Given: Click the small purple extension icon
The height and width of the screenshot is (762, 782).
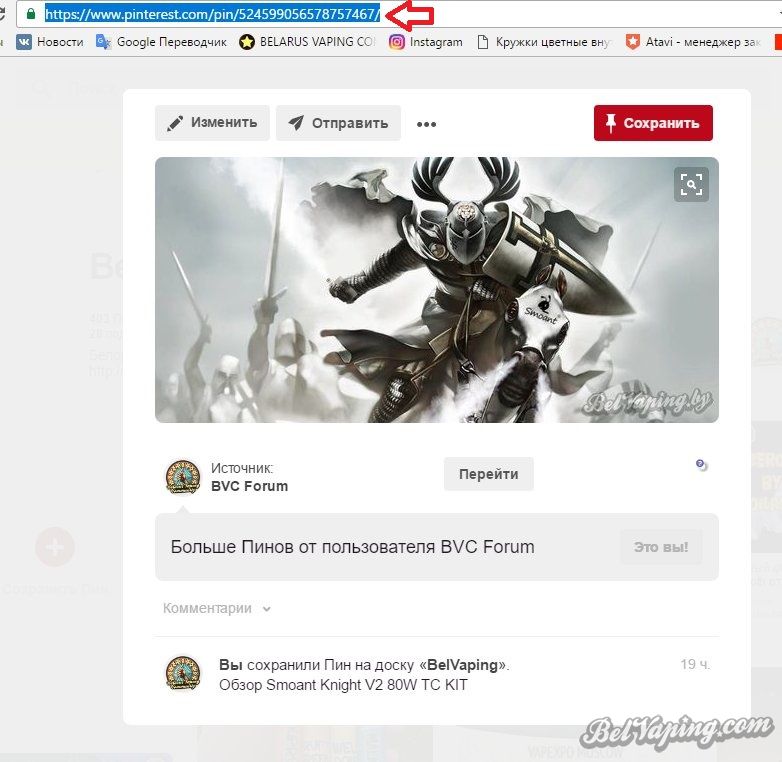Looking at the screenshot, I should click(x=701, y=464).
